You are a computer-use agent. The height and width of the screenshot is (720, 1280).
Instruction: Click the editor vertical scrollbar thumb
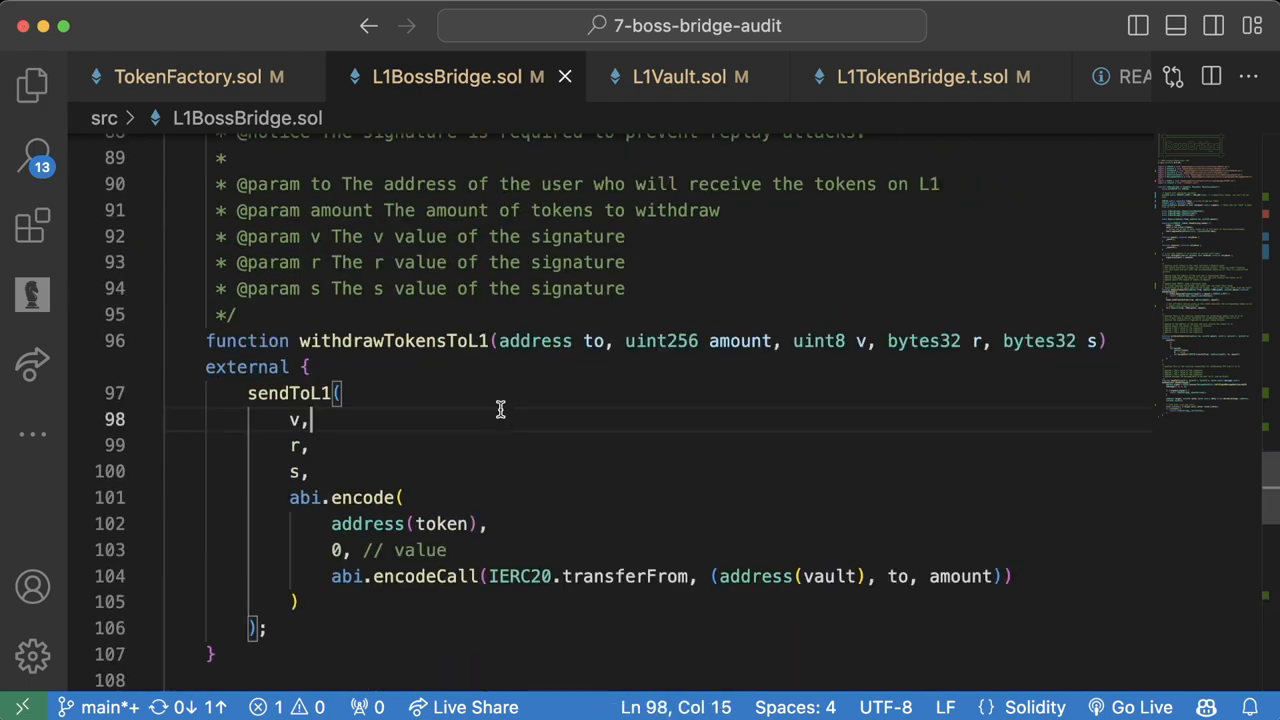[x=1270, y=475]
